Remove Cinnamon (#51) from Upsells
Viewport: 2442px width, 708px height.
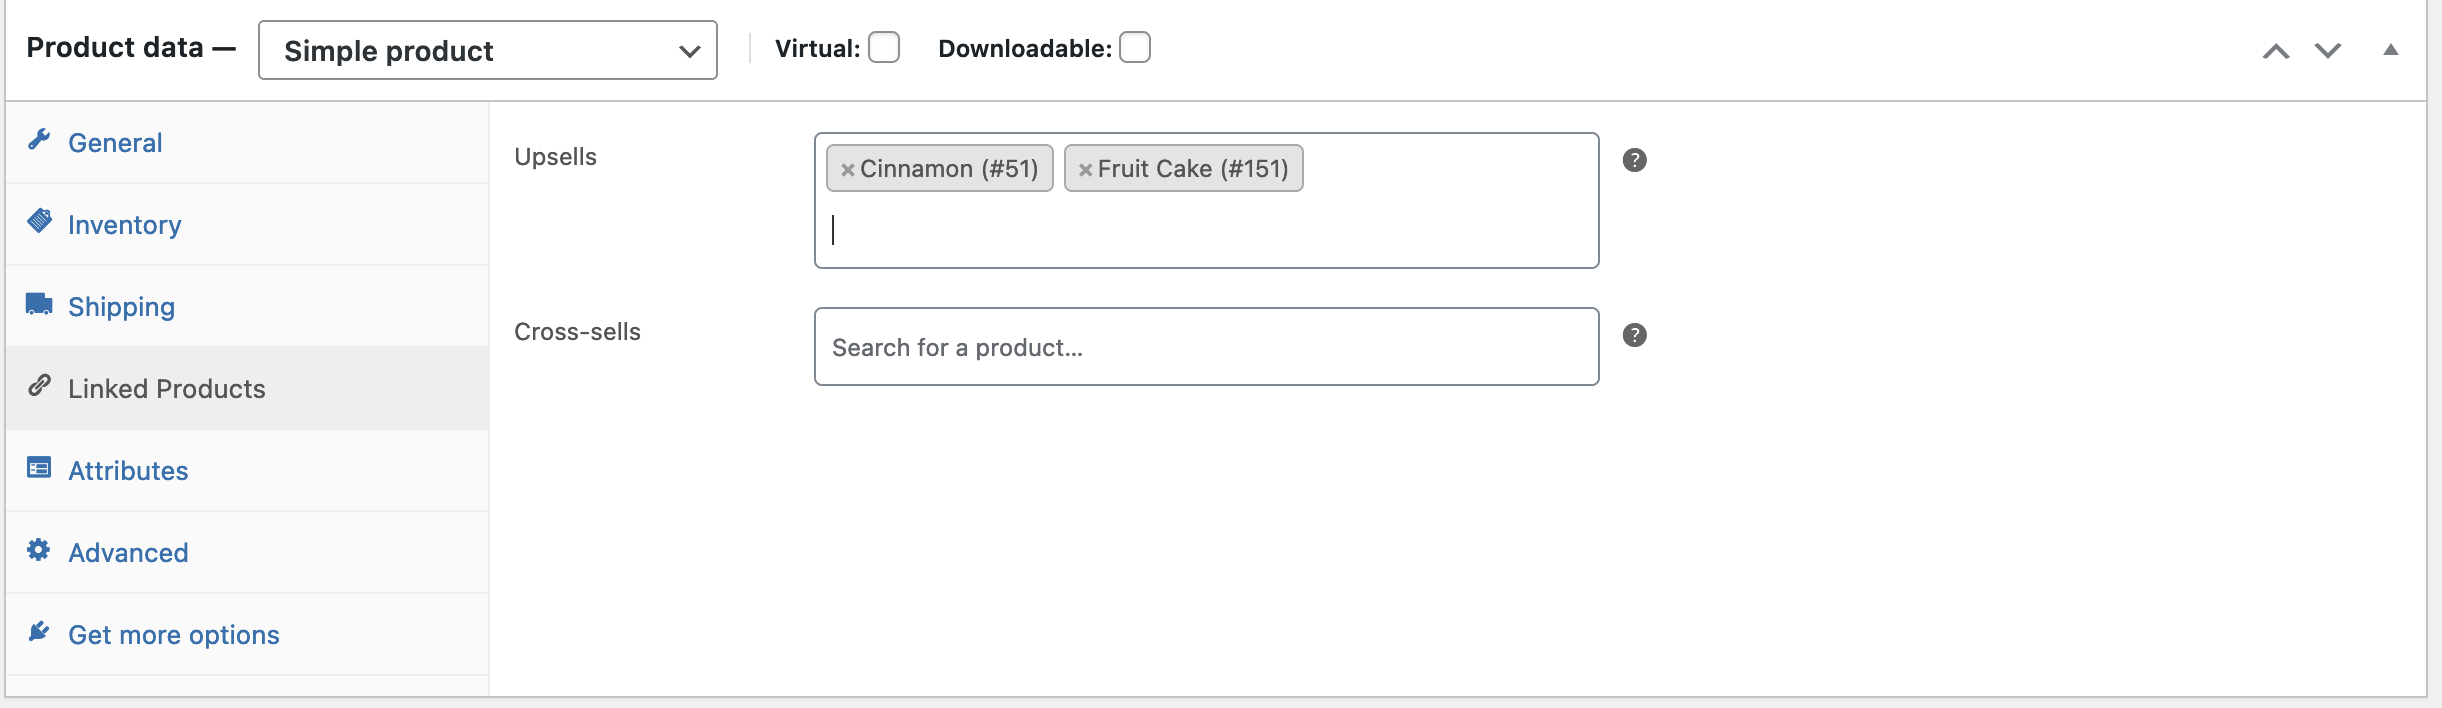pyautogui.click(x=847, y=170)
